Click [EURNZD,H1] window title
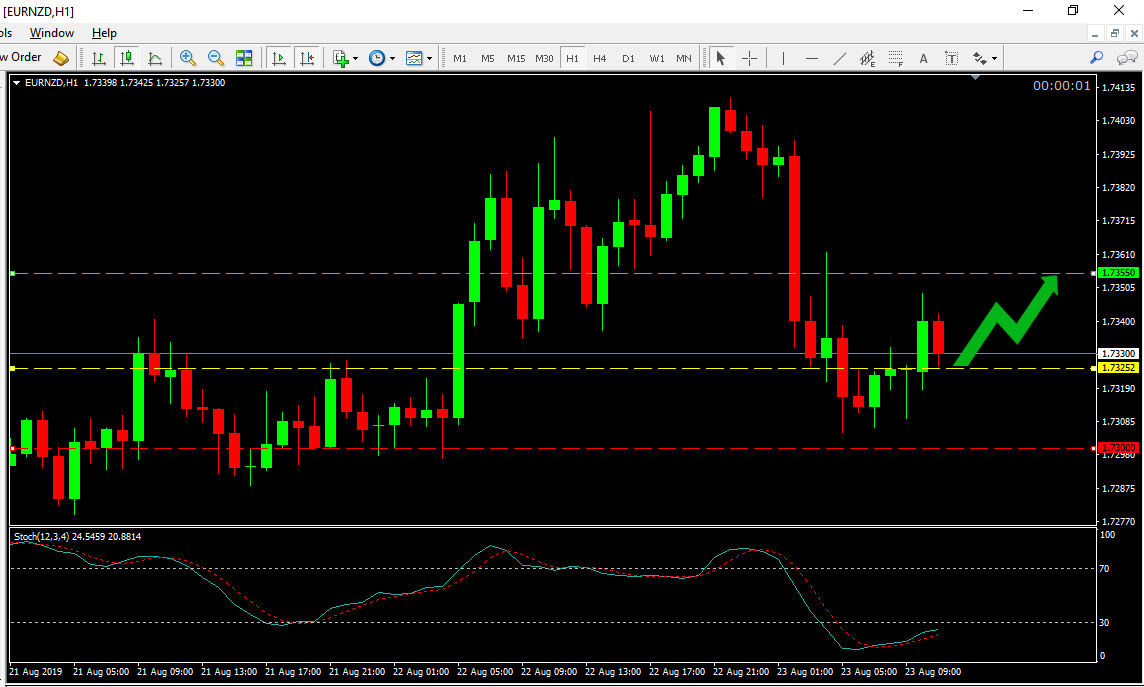 38,11
